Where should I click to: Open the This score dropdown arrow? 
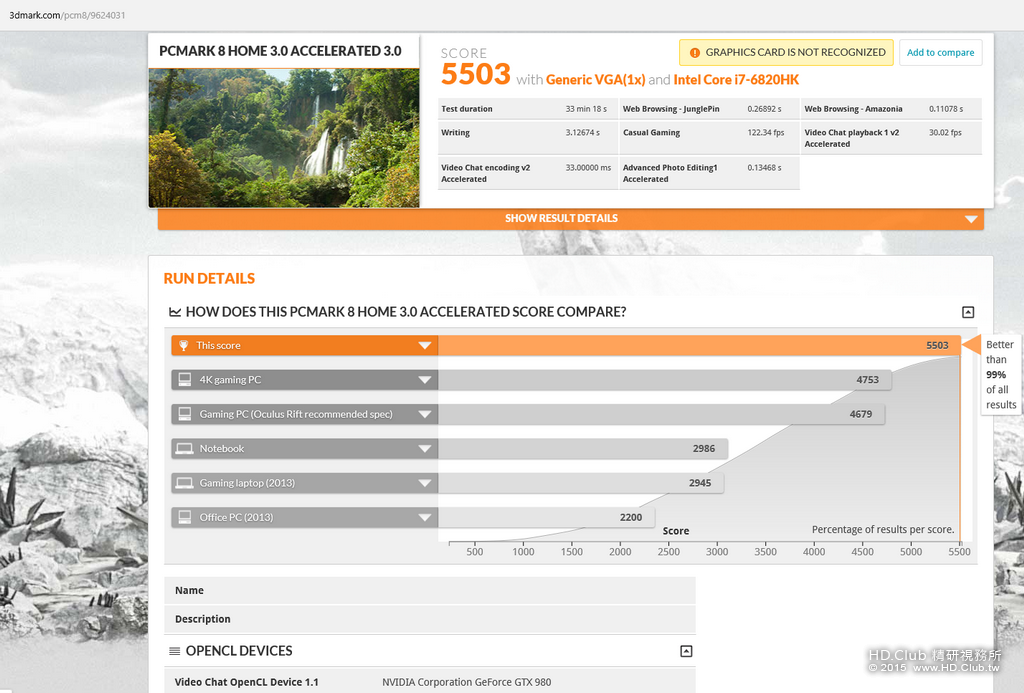[x=424, y=346]
